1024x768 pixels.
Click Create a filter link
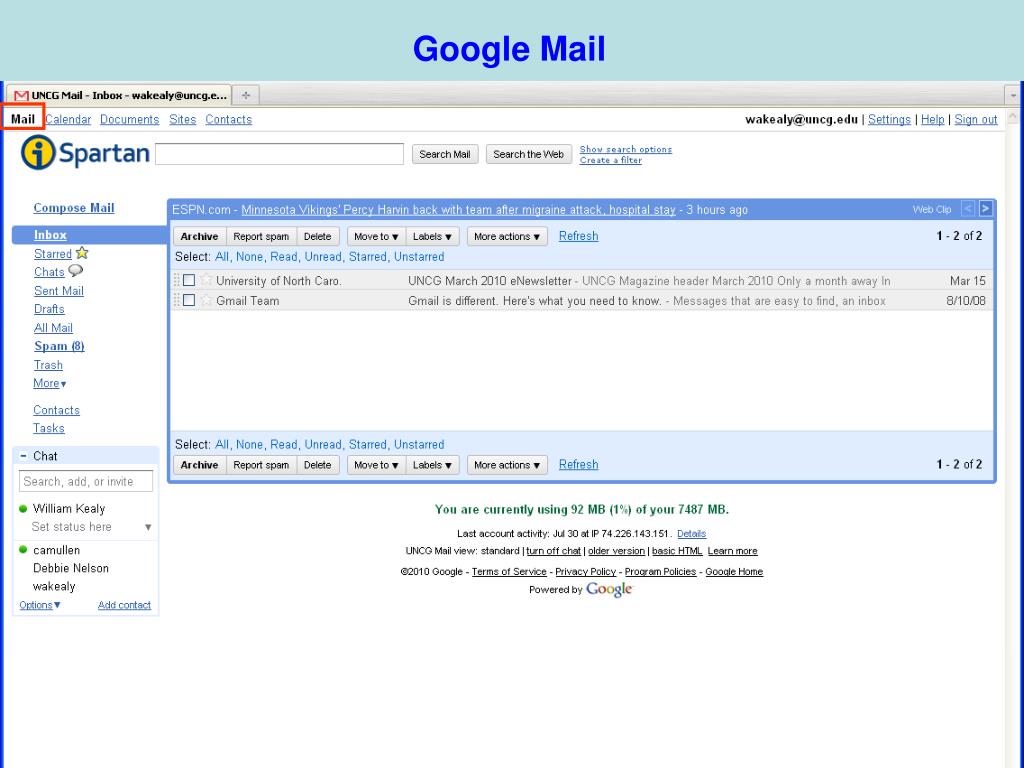click(x=611, y=160)
